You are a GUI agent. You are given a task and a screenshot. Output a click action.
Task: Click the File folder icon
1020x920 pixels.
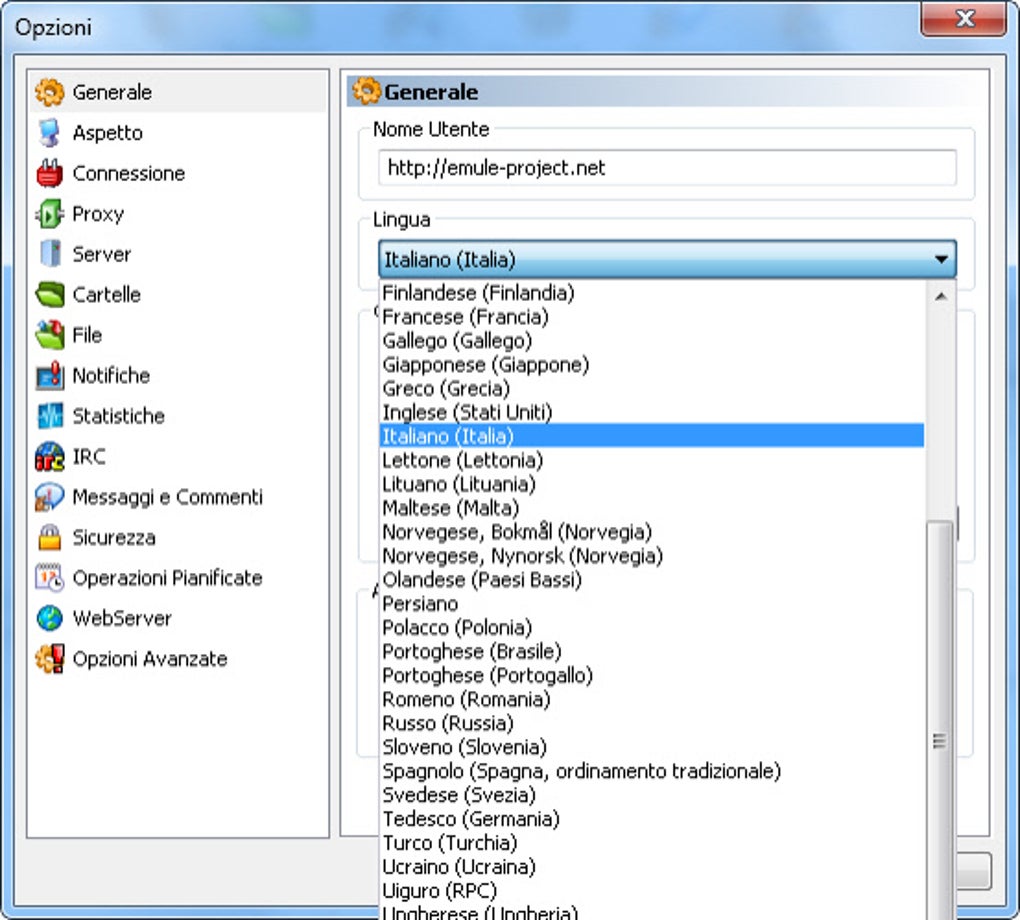(x=49, y=334)
